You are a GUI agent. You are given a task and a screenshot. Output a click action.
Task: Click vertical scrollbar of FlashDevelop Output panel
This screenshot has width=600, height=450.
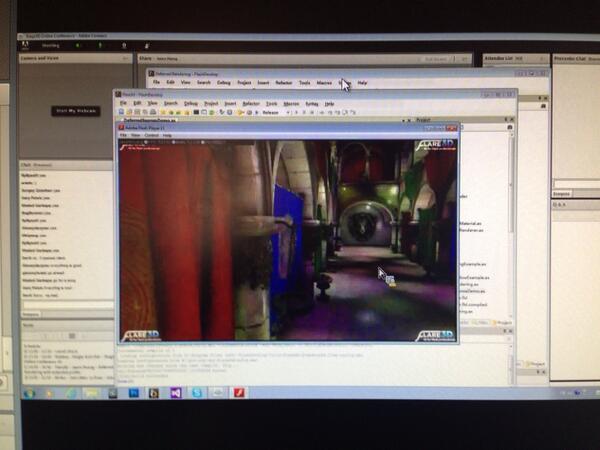pyautogui.click(x=512, y=364)
